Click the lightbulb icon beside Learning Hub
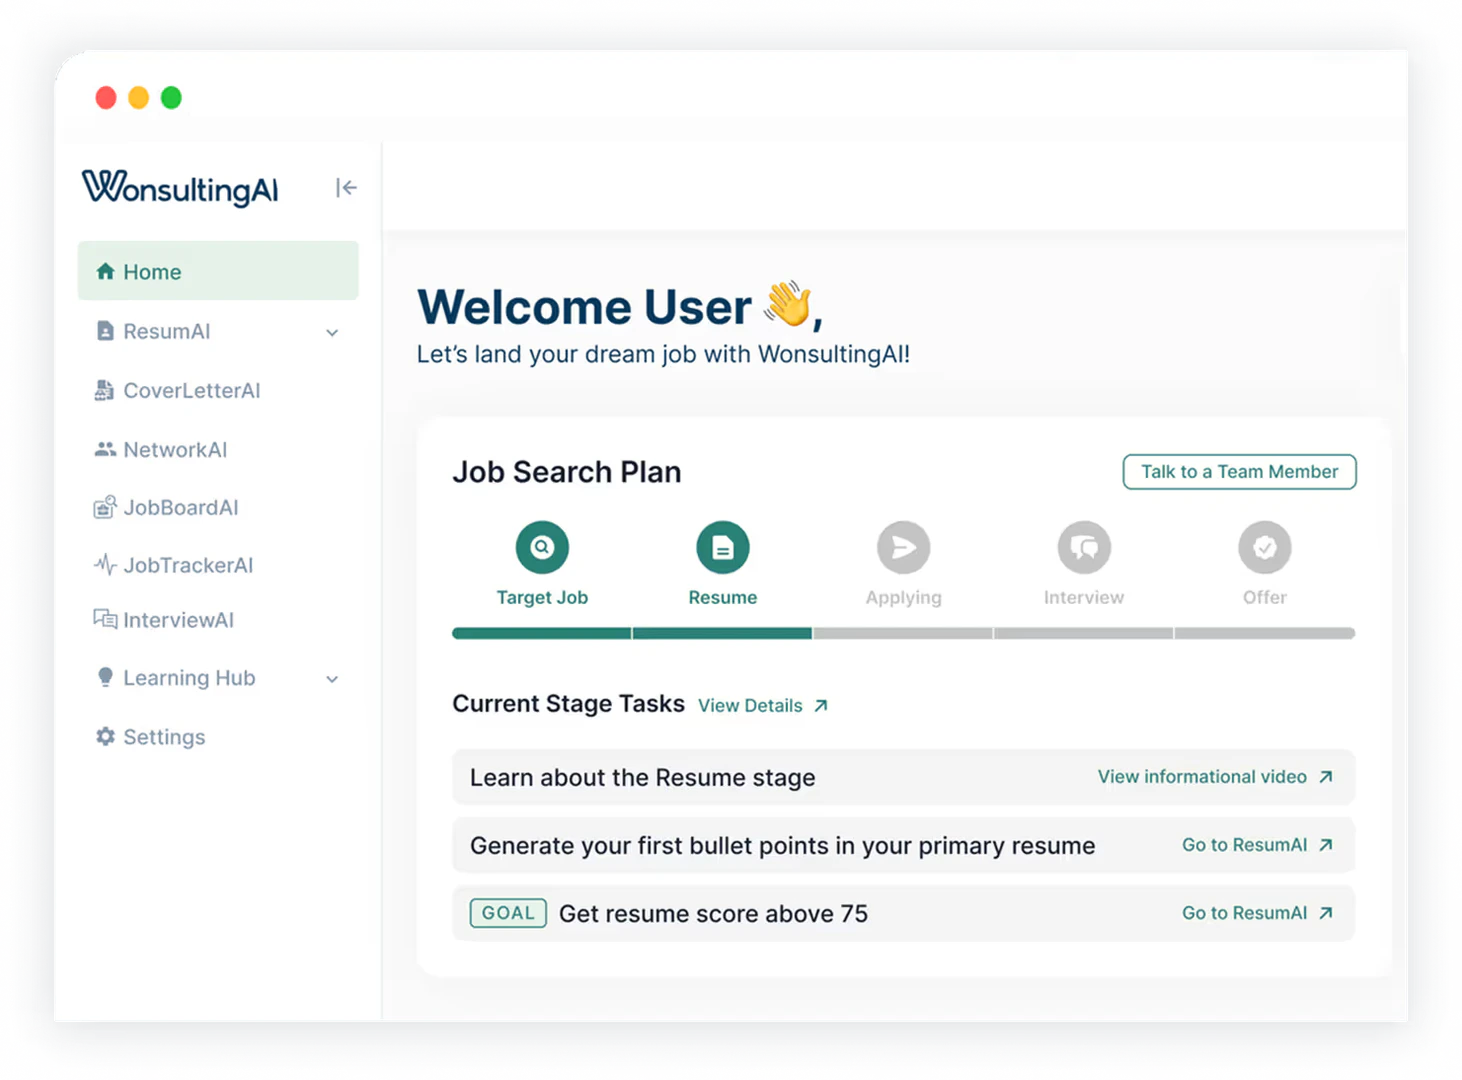This screenshot has width=1462, height=1080. [x=105, y=678]
